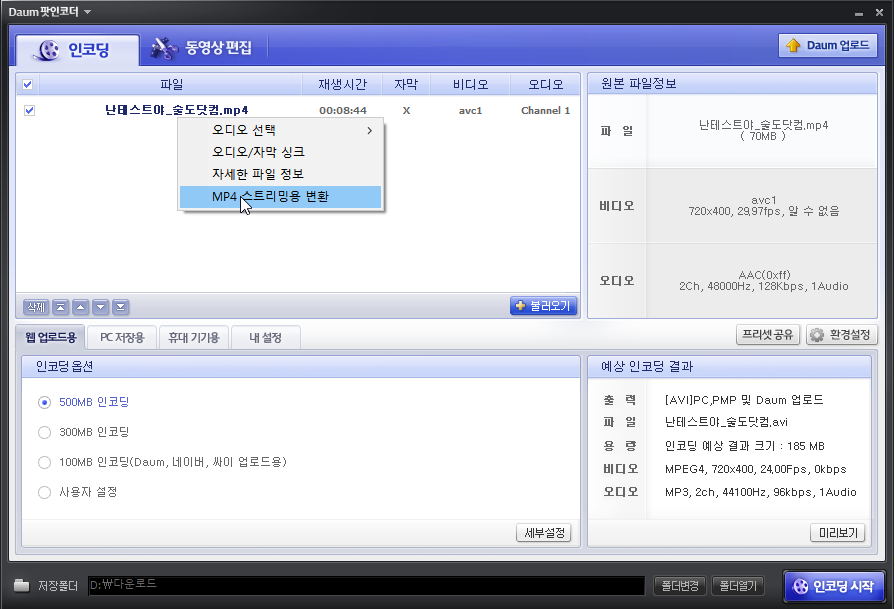Open 환경설정 with the gear button
895x609 pixels.
tap(841, 334)
